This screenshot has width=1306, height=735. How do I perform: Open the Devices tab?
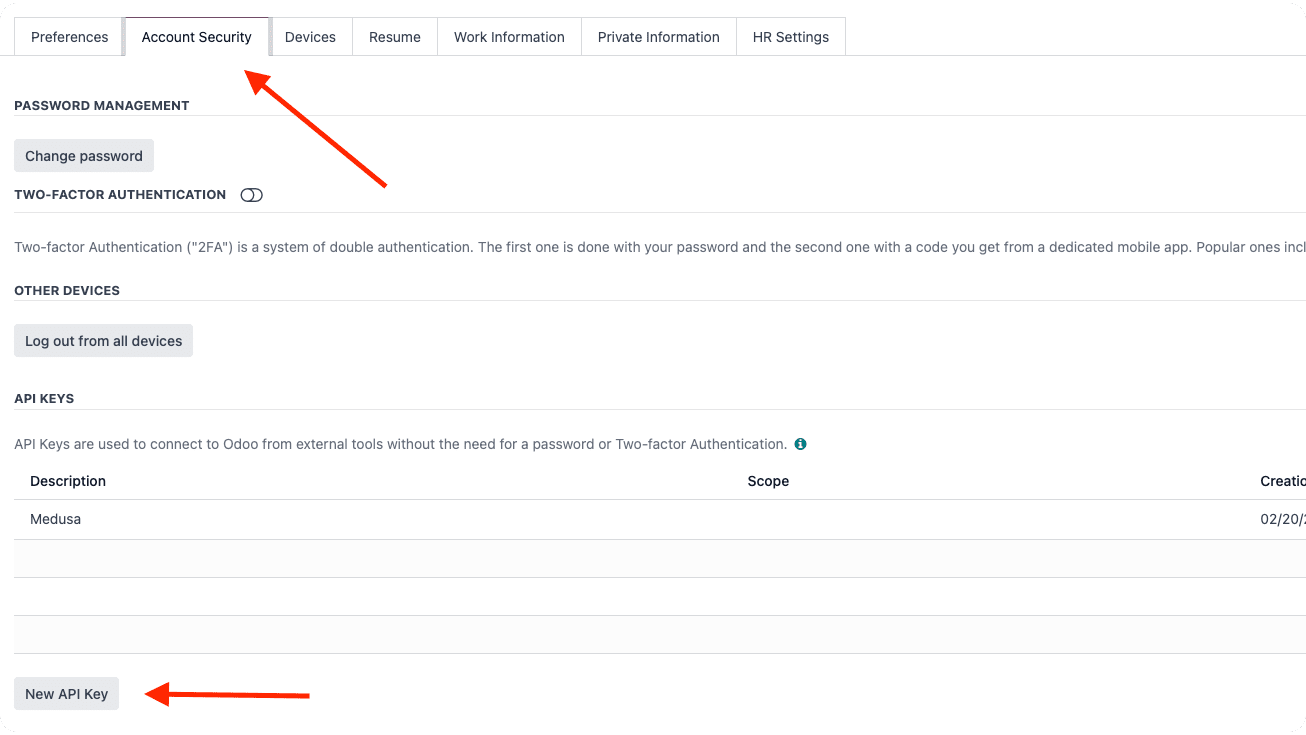coord(311,36)
